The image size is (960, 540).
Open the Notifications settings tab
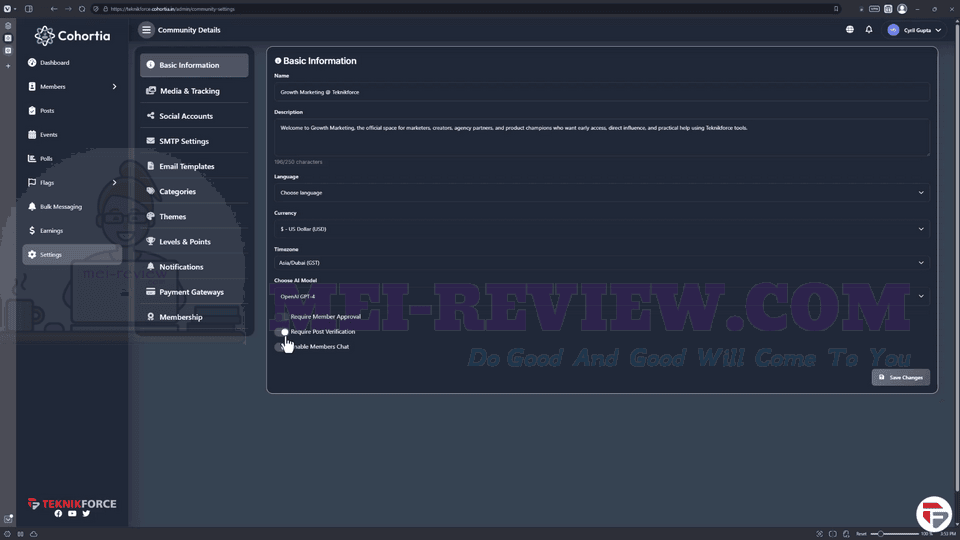[194, 266]
